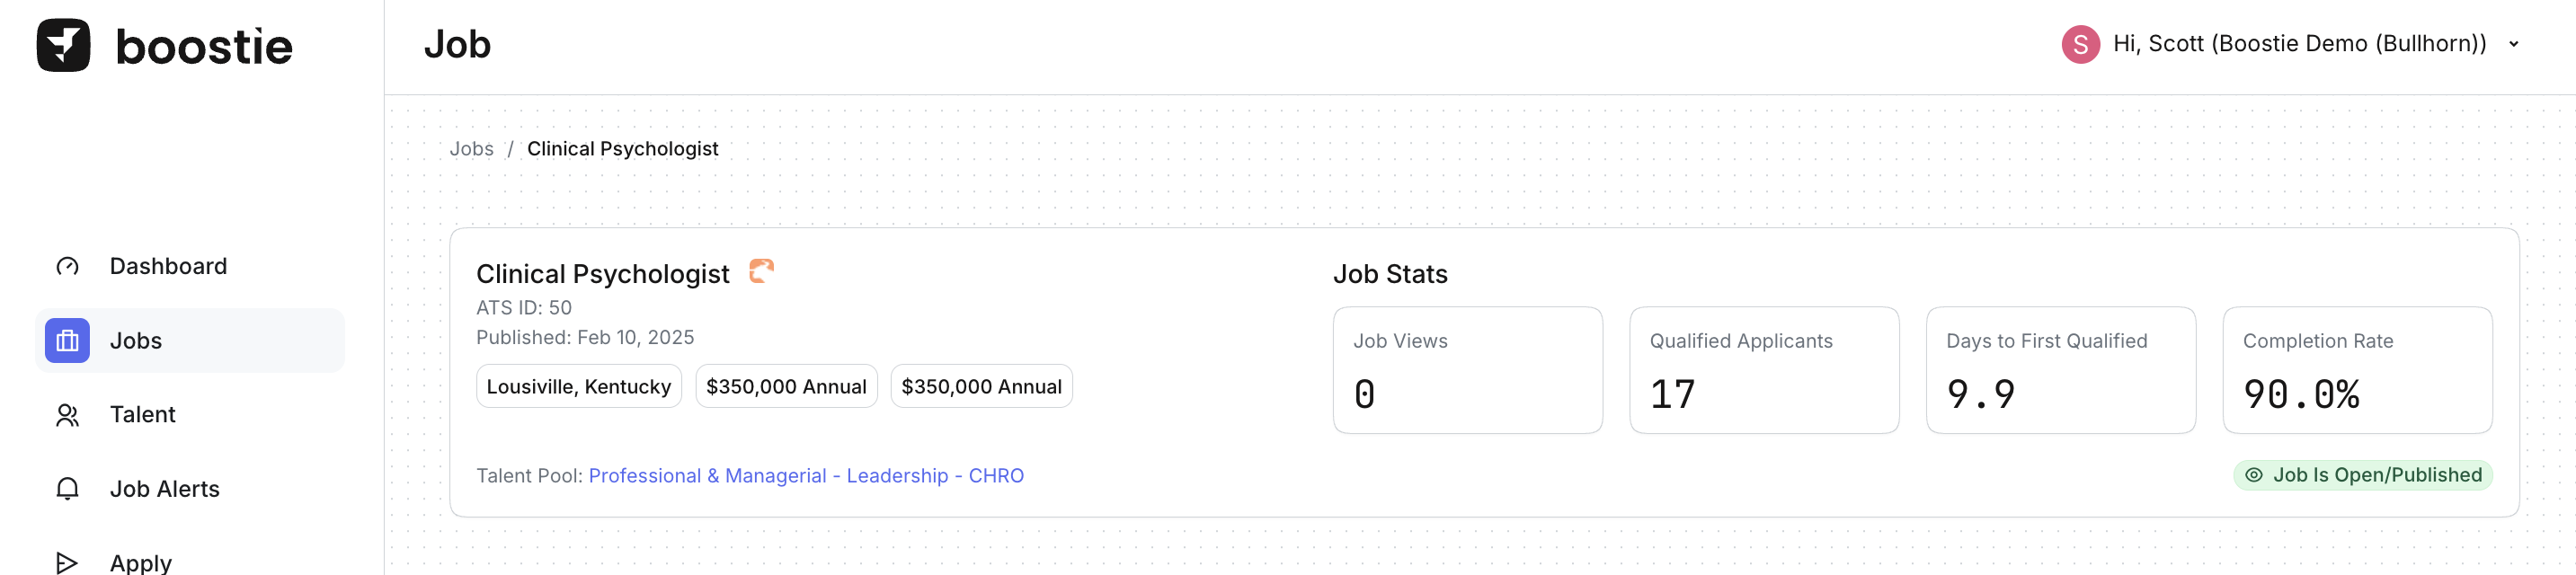Click the Lousiville, Kentucky location tag
Screen dimensions: 2576x575
[578, 387]
